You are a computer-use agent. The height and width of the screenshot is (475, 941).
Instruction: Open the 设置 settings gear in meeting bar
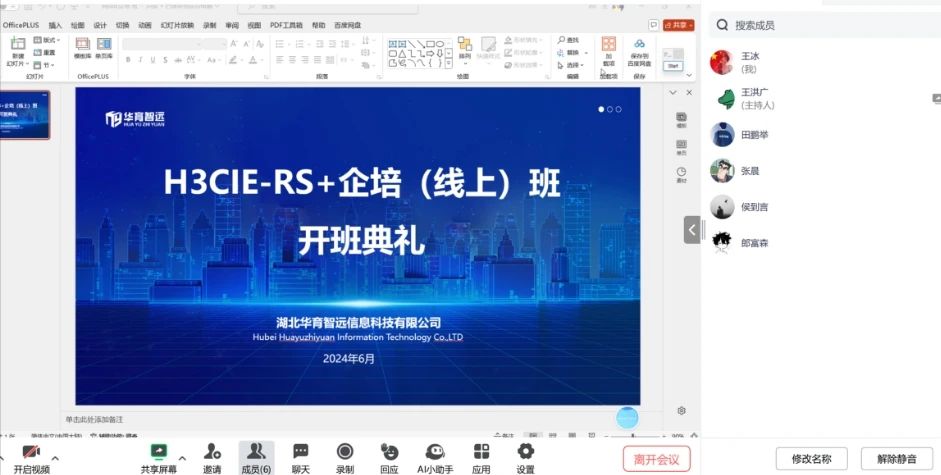525,452
